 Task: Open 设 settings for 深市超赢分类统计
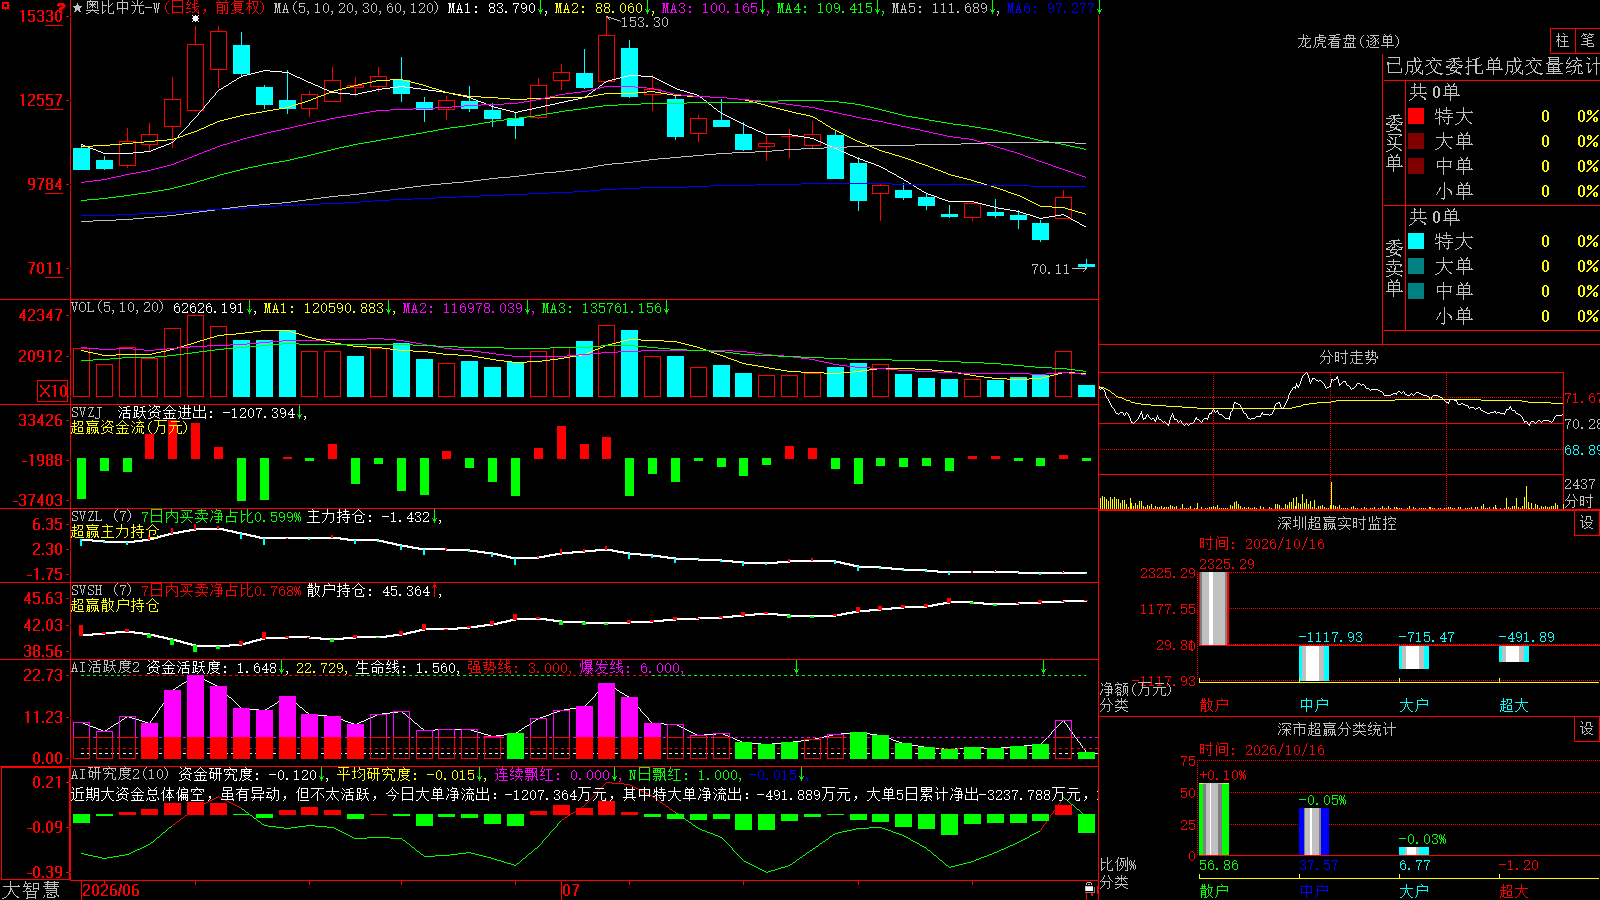[1587, 729]
